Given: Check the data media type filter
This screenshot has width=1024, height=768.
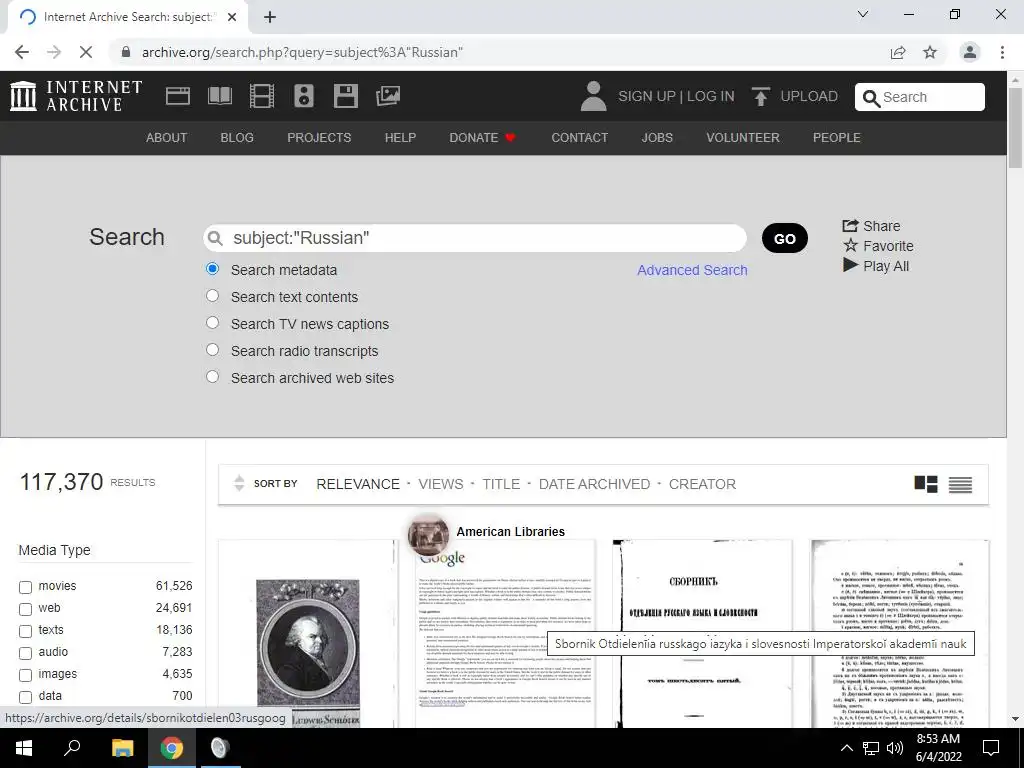Looking at the screenshot, I should 25,697.
